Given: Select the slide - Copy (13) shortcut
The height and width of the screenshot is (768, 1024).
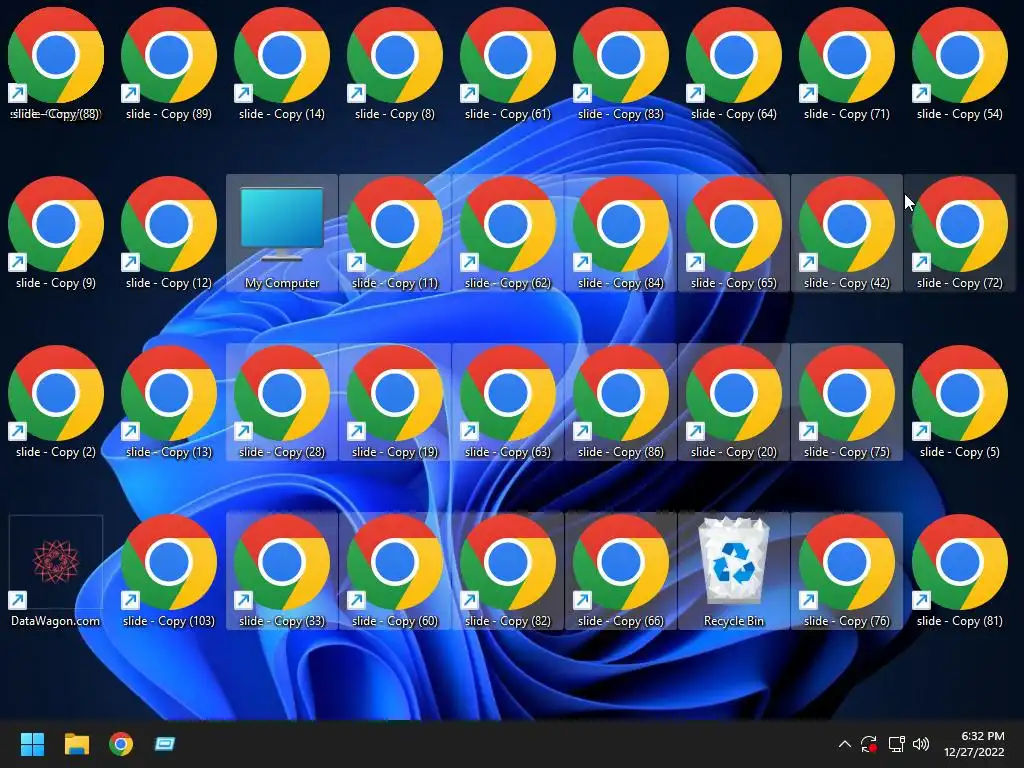Looking at the screenshot, I should pos(168,402).
